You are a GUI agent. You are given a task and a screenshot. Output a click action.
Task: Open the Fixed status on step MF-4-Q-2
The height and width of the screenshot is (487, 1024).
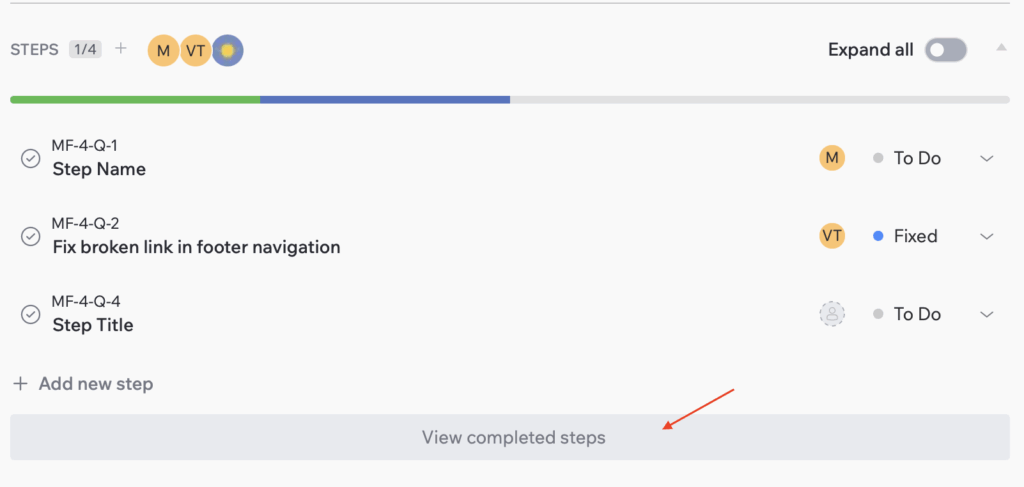[906, 236]
